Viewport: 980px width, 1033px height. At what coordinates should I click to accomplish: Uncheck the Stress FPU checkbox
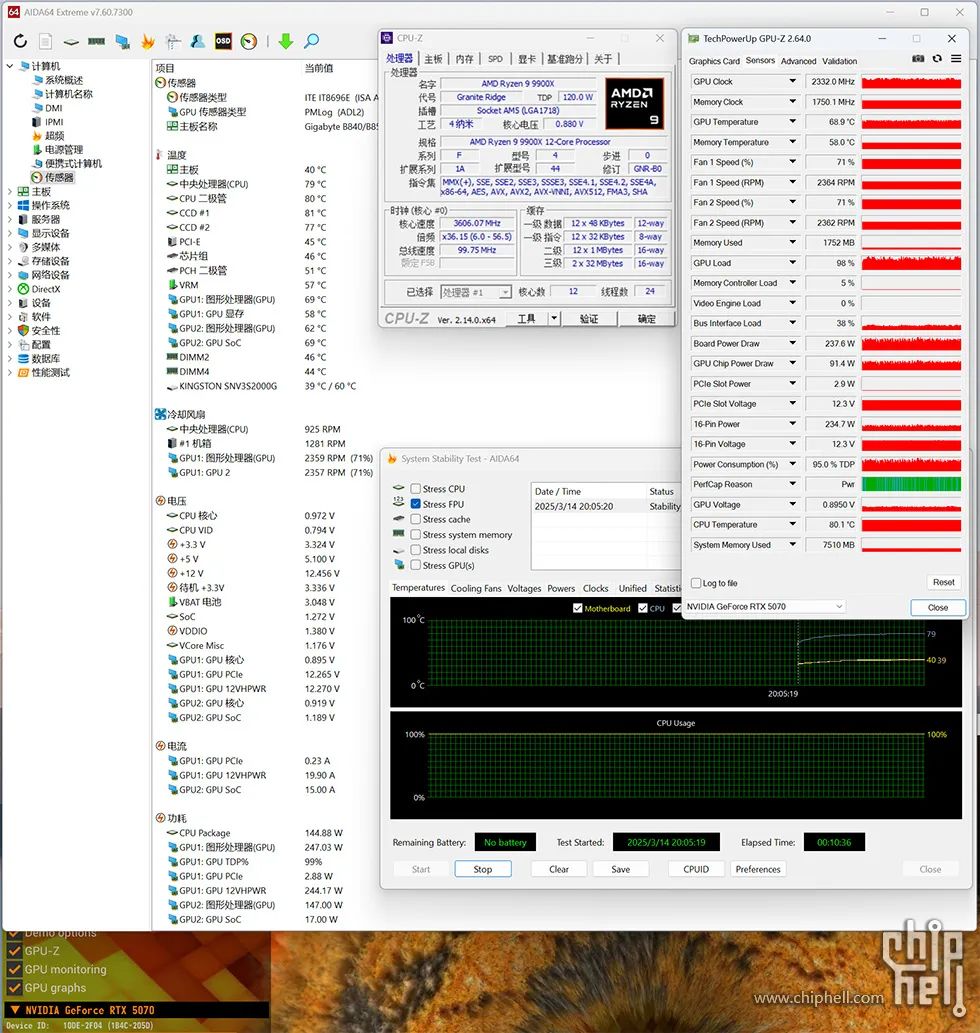pos(416,504)
